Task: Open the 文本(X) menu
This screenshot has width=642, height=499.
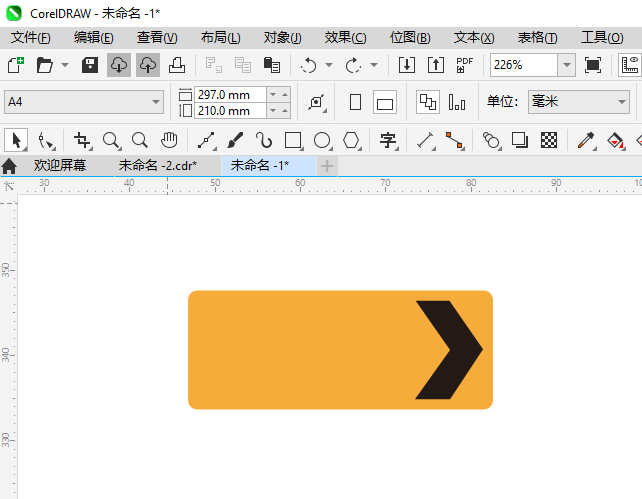Action: (474, 38)
